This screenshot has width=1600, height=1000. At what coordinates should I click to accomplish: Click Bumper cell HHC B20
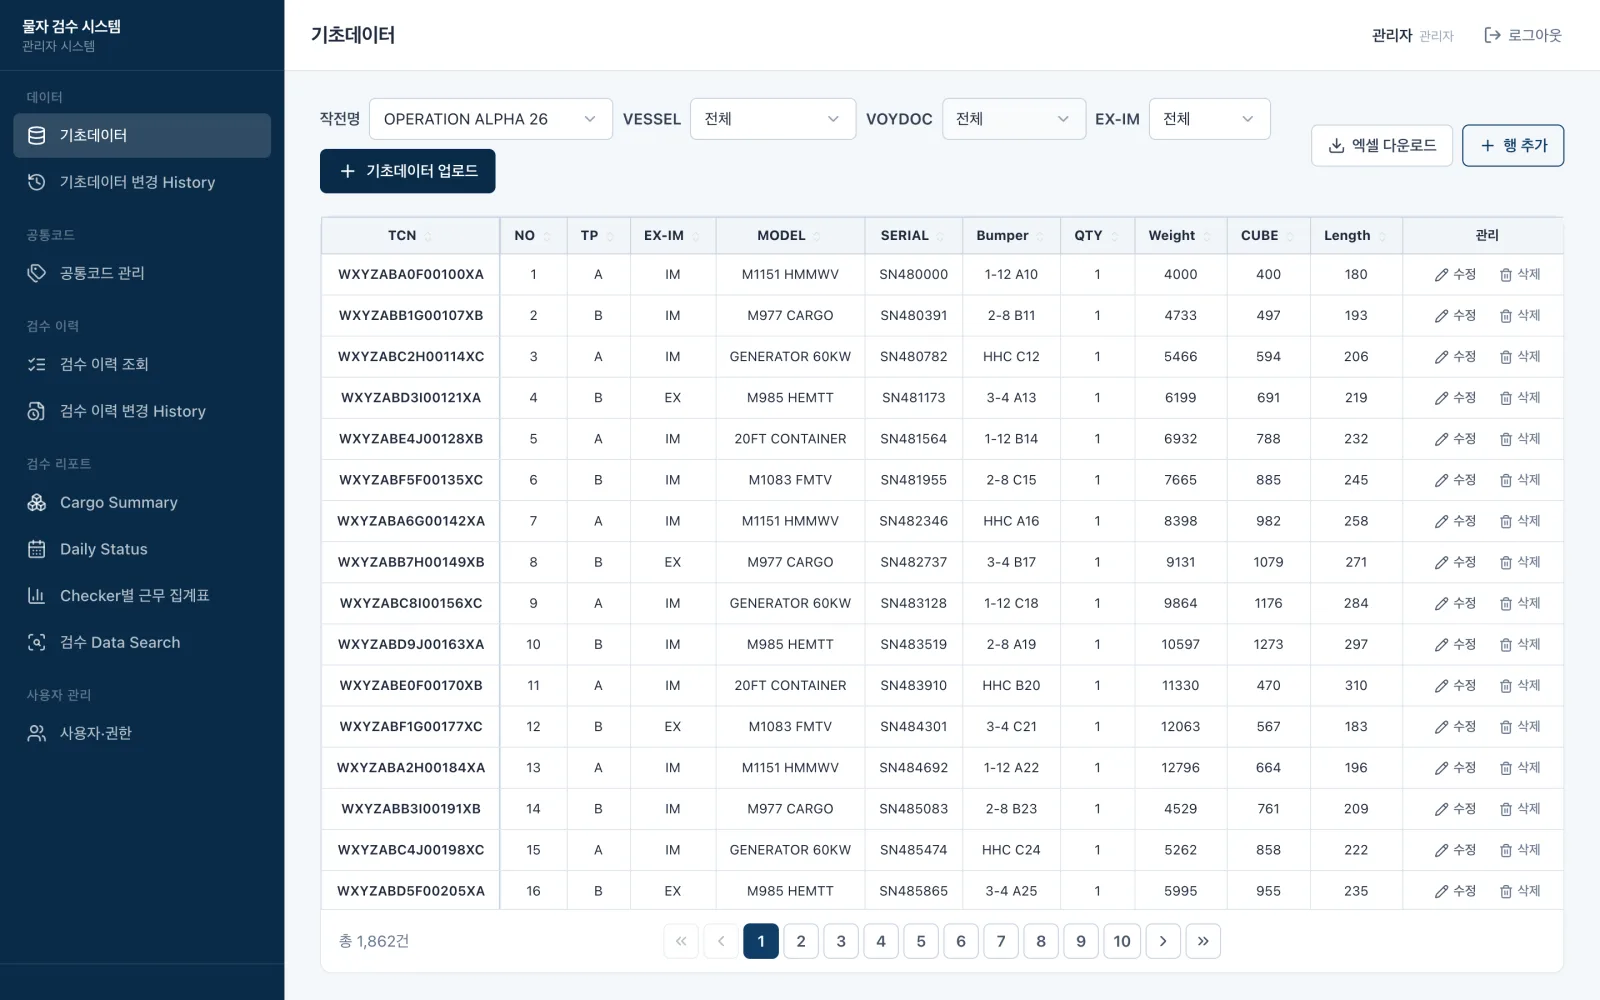pos(1011,686)
